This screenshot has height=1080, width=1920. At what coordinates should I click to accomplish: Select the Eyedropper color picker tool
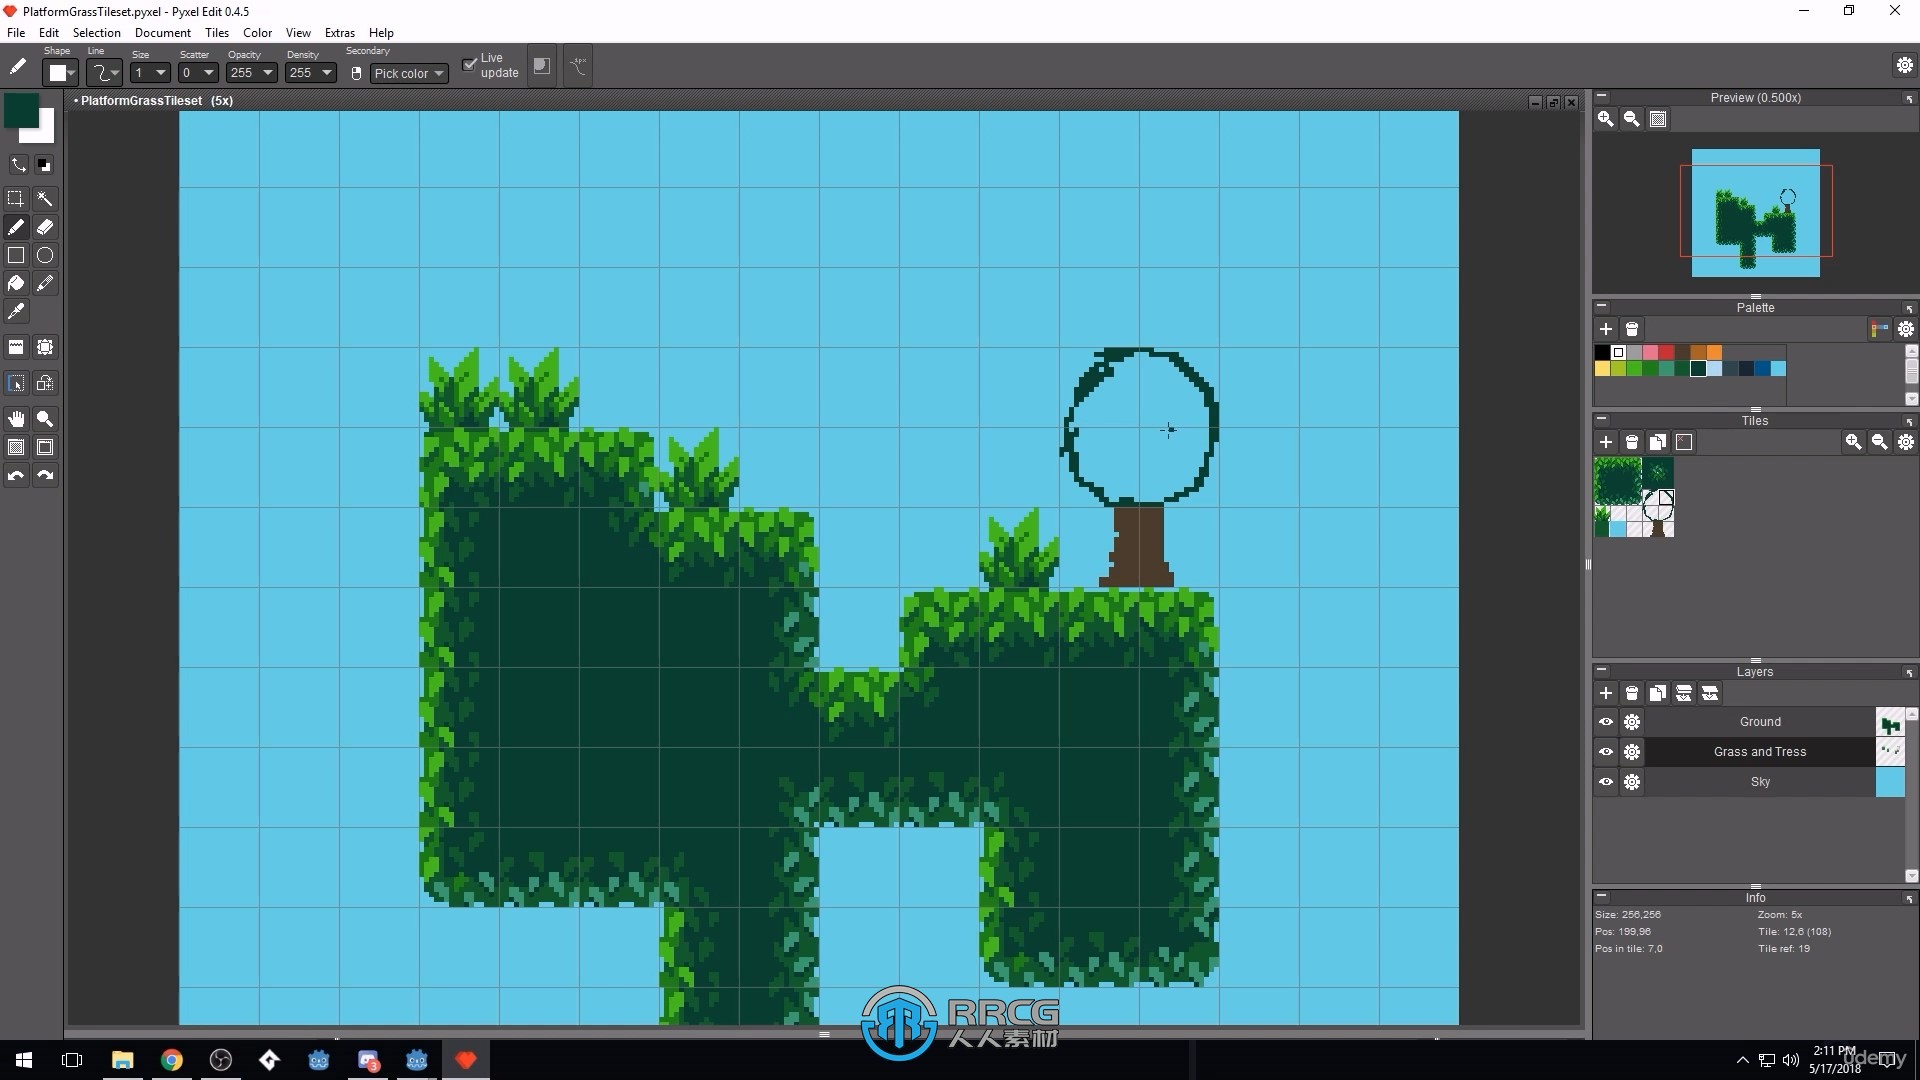(17, 311)
